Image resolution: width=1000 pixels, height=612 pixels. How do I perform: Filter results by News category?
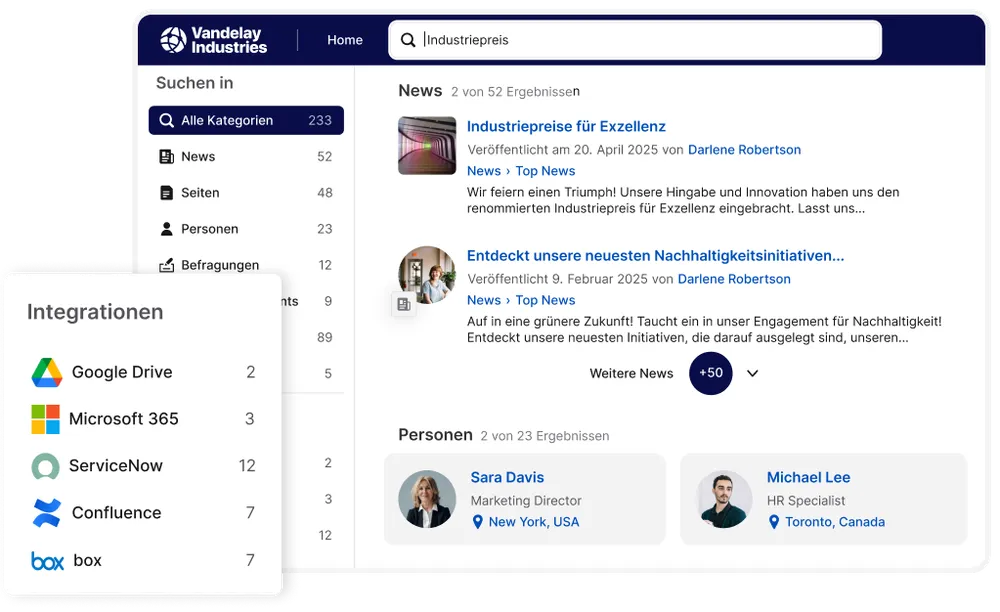246,157
